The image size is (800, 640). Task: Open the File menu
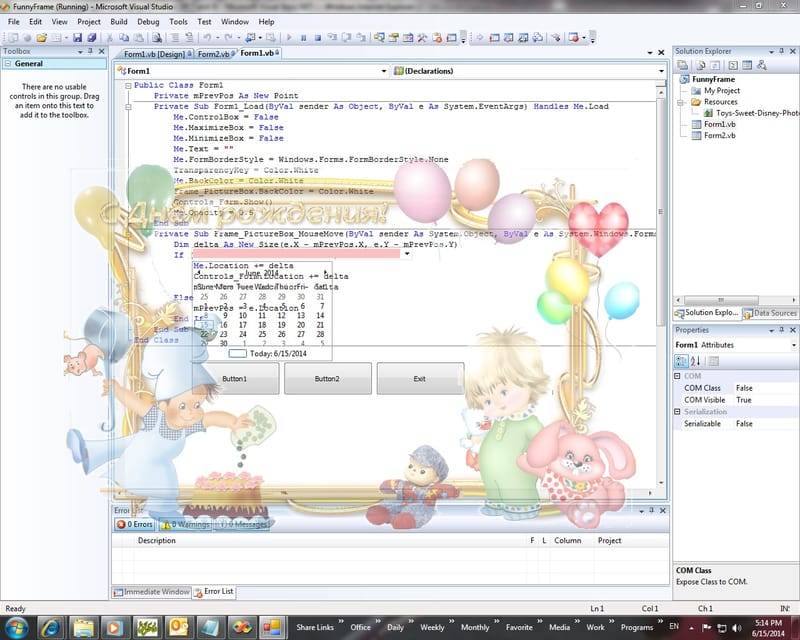click(x=14, y=22)
